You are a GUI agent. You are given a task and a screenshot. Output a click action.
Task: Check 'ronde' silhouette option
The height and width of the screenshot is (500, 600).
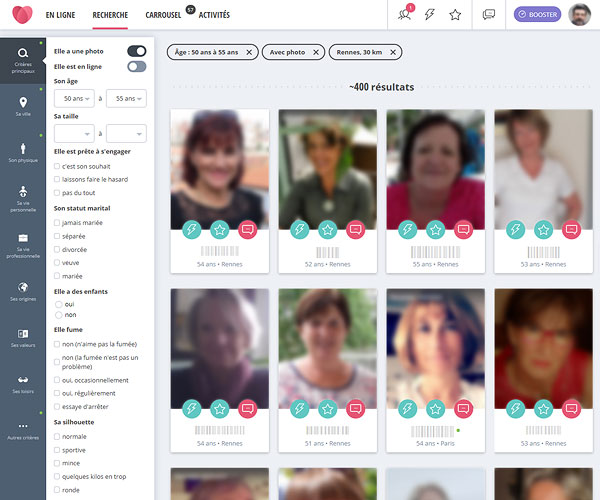(57, 490)
